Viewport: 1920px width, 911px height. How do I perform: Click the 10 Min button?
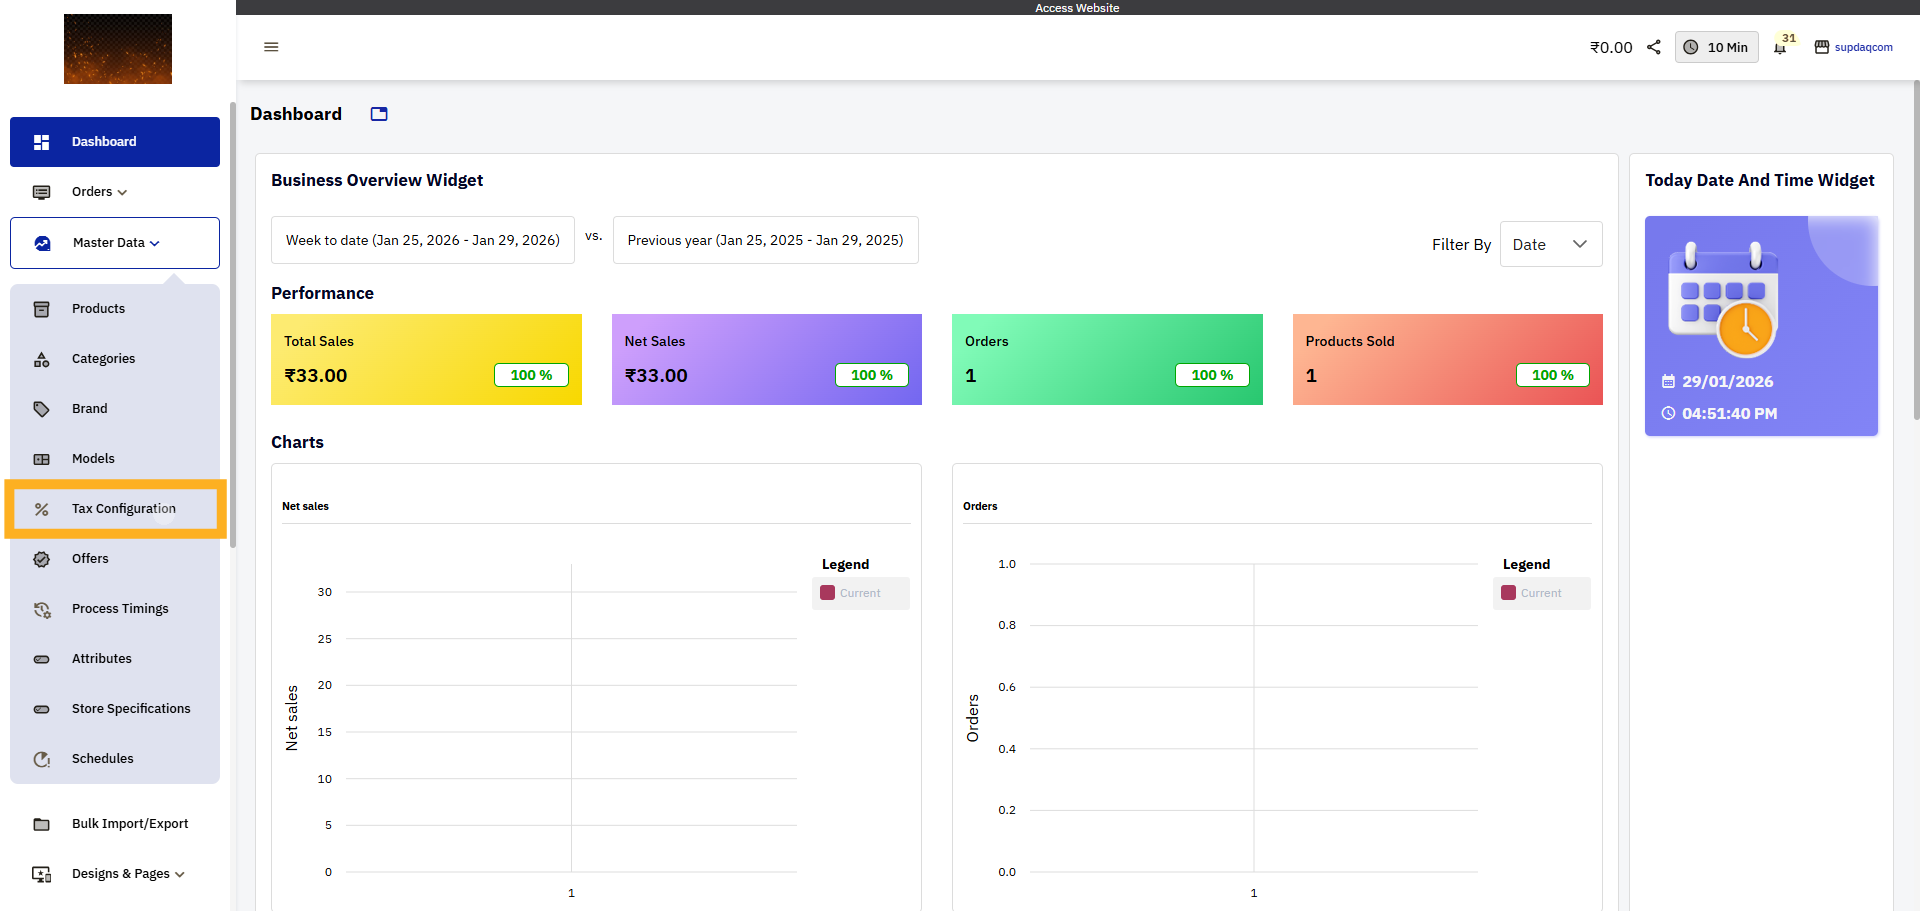point(1716,47)
